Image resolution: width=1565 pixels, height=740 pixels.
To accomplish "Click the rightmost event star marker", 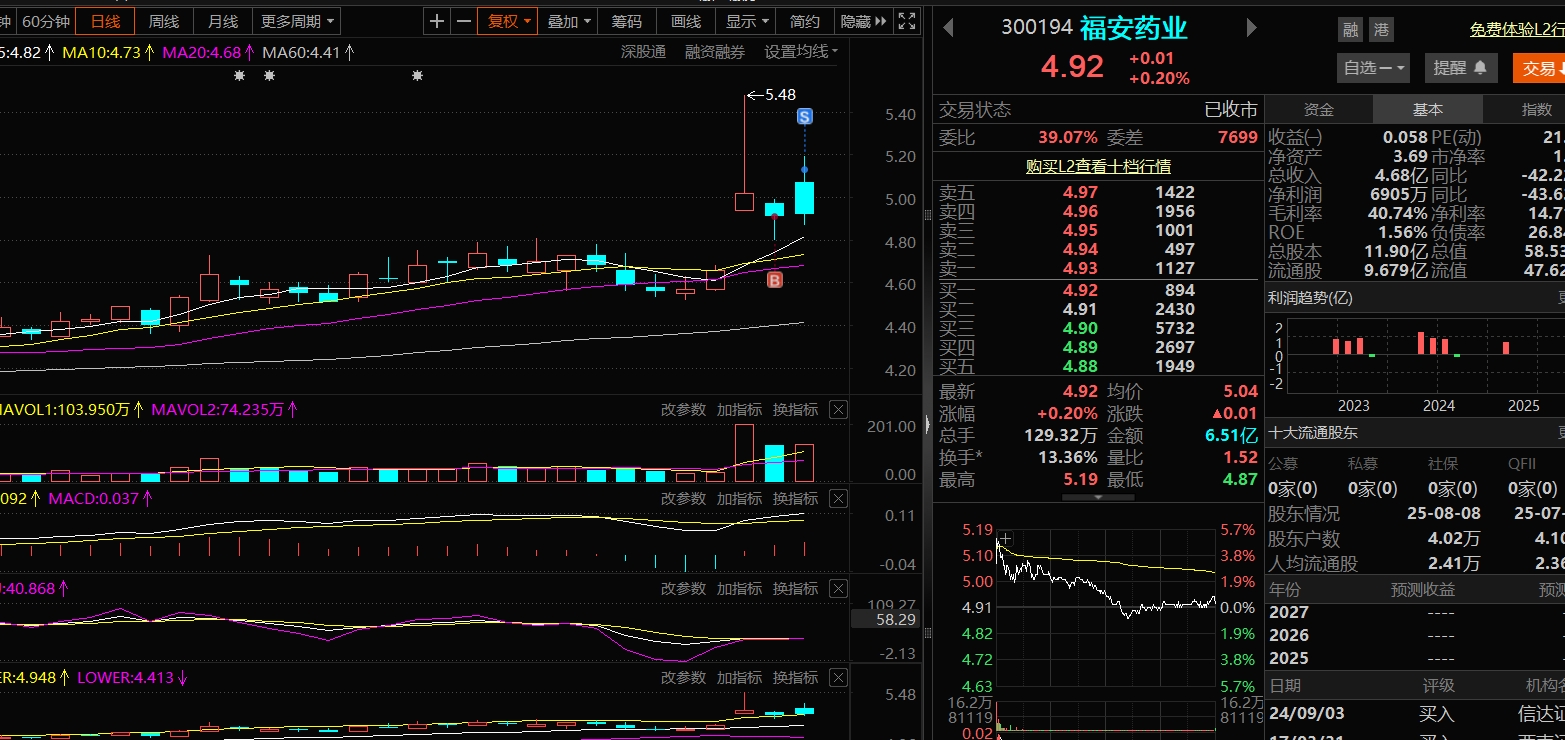I will point(417,76).
